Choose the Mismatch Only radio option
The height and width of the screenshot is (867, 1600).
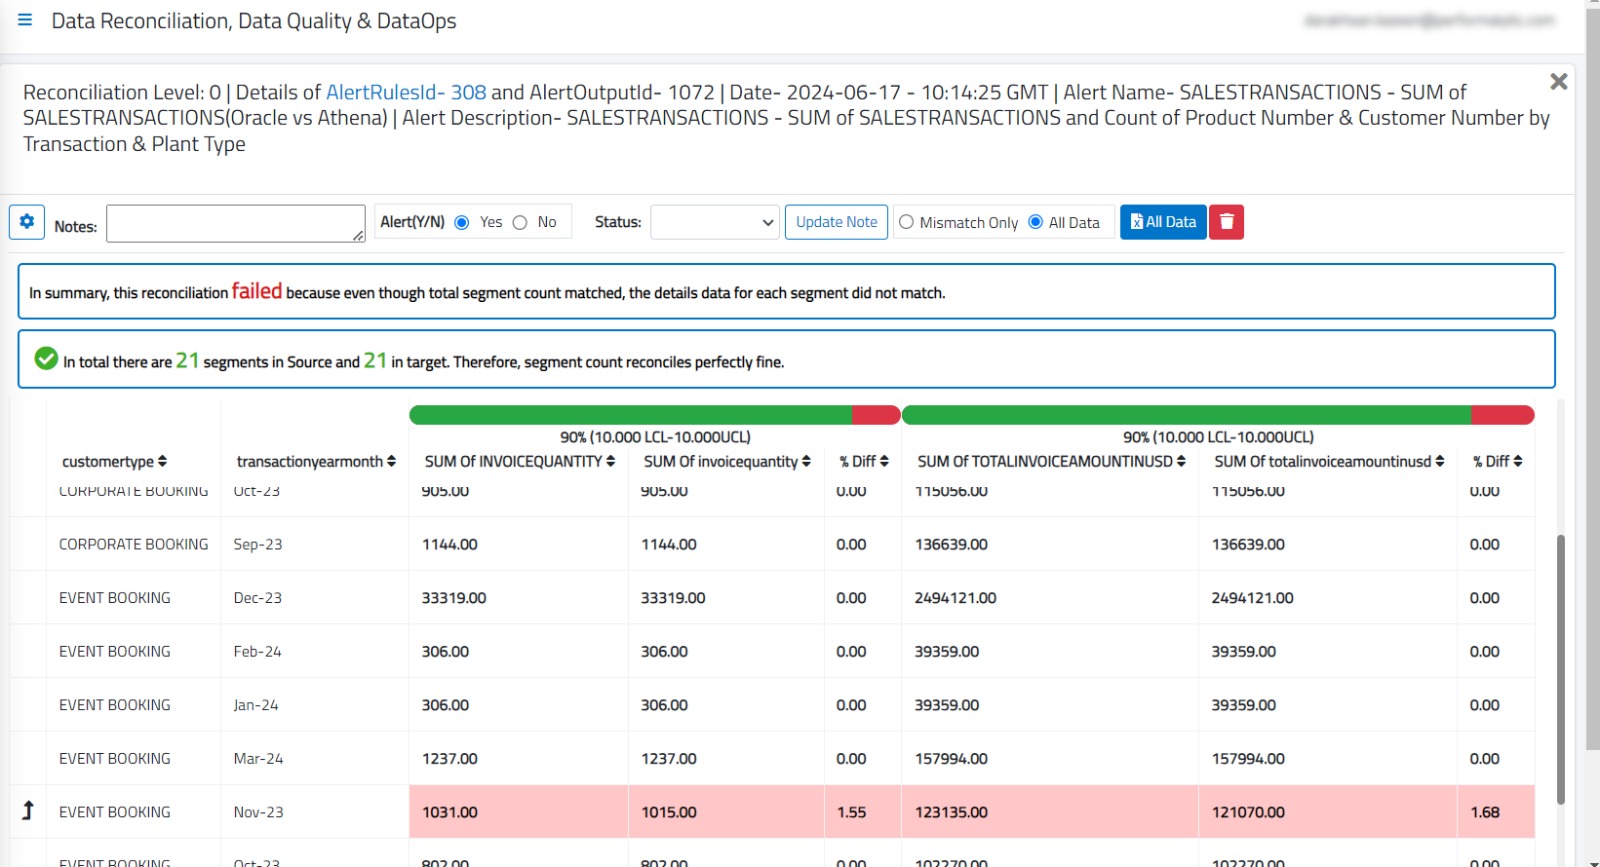(x=906, y=222)
